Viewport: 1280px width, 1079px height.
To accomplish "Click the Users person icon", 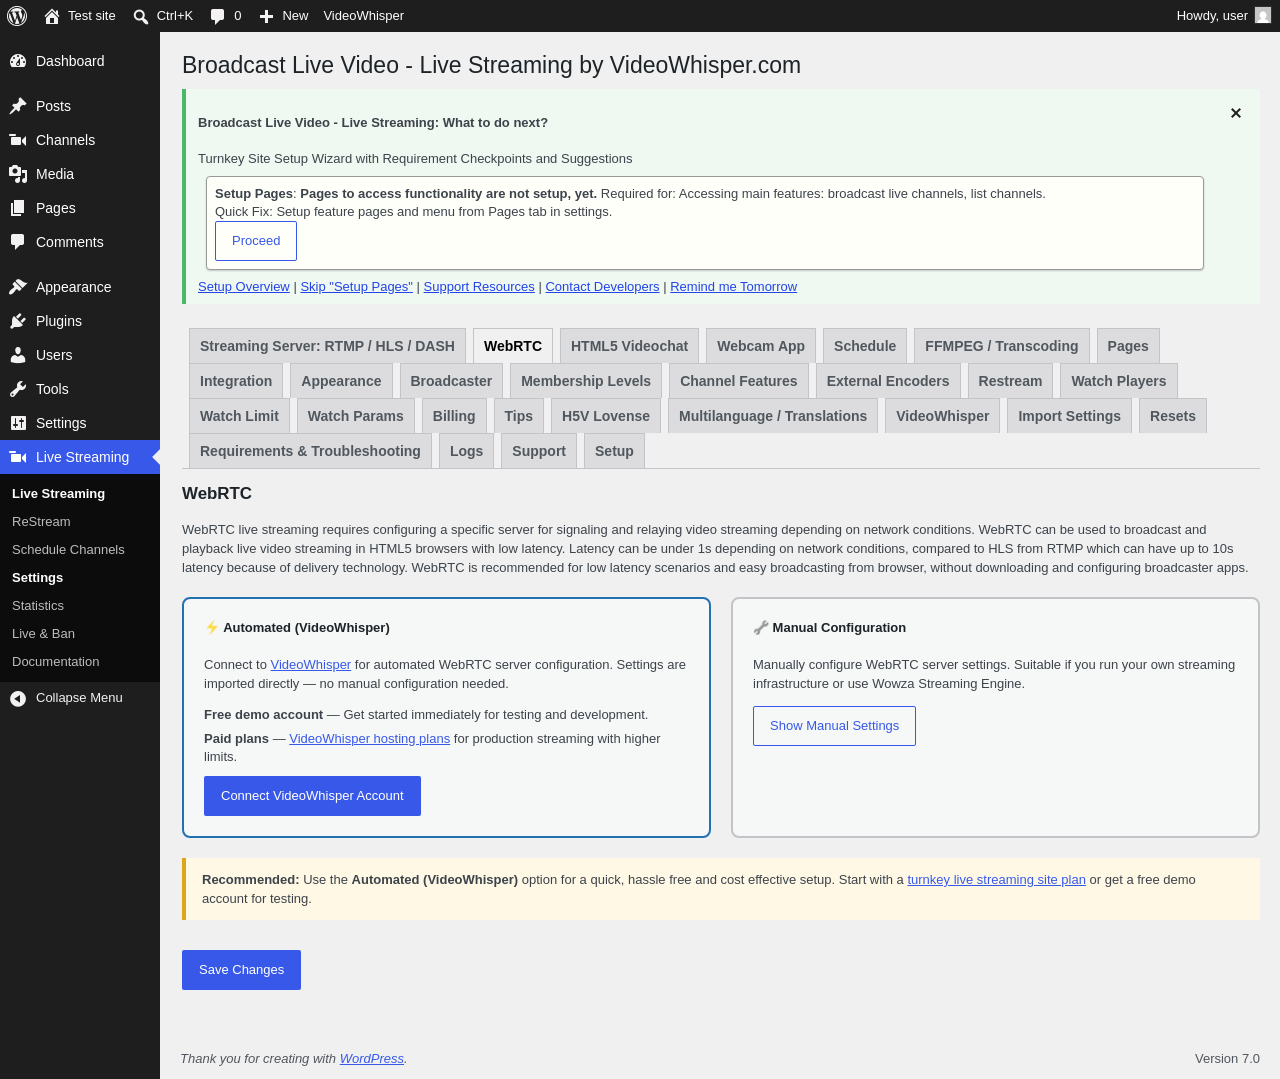I will pos(18,355).
